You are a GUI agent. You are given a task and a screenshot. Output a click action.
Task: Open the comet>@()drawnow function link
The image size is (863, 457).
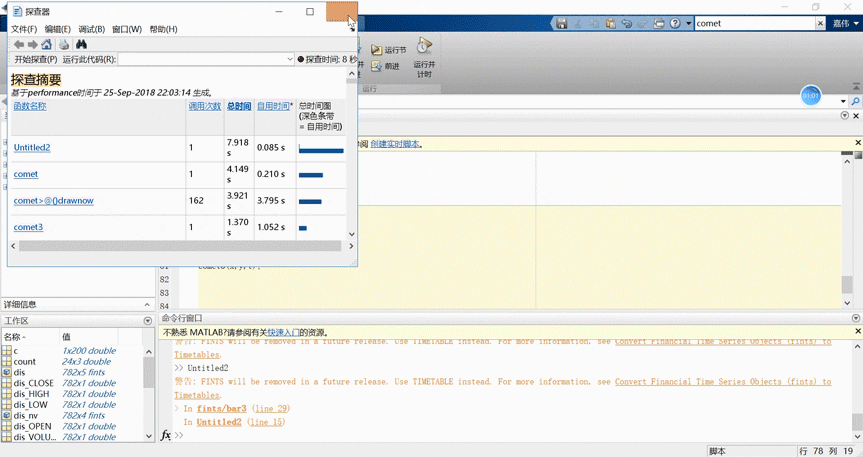53,201
